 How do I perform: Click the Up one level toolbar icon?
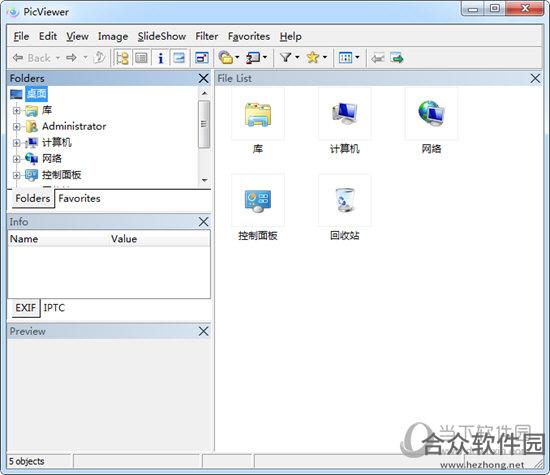pos(99,58)
